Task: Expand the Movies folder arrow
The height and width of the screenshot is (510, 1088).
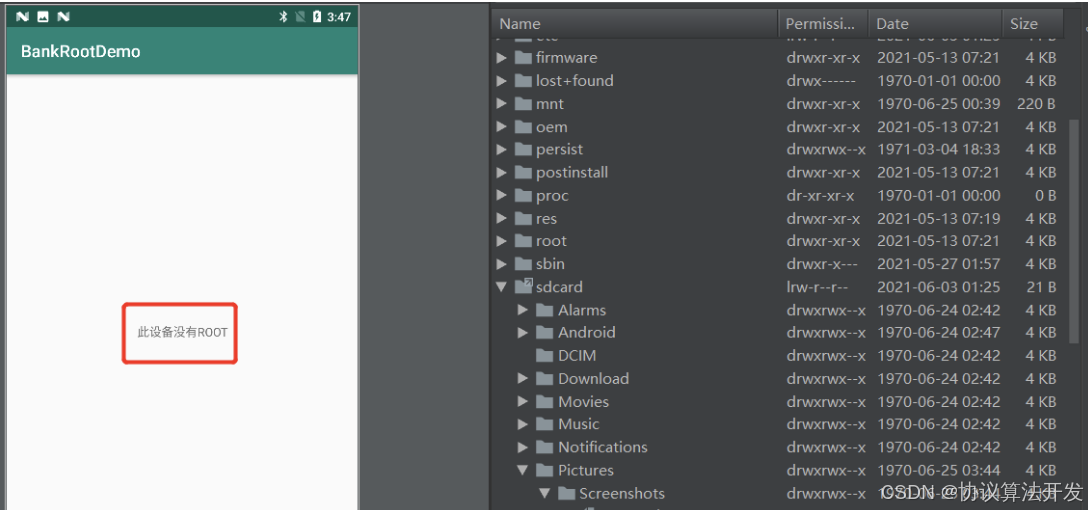Action: [523, 402]
